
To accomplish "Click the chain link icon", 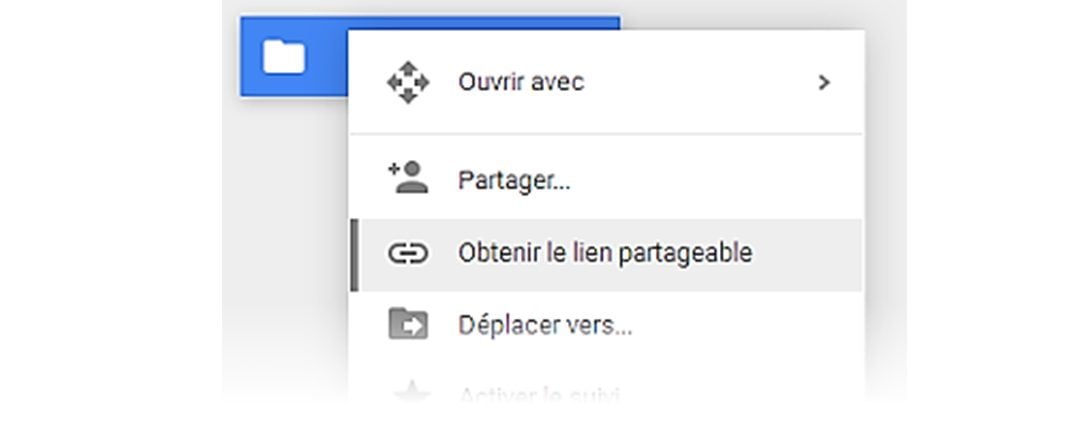I will (407, 254).
